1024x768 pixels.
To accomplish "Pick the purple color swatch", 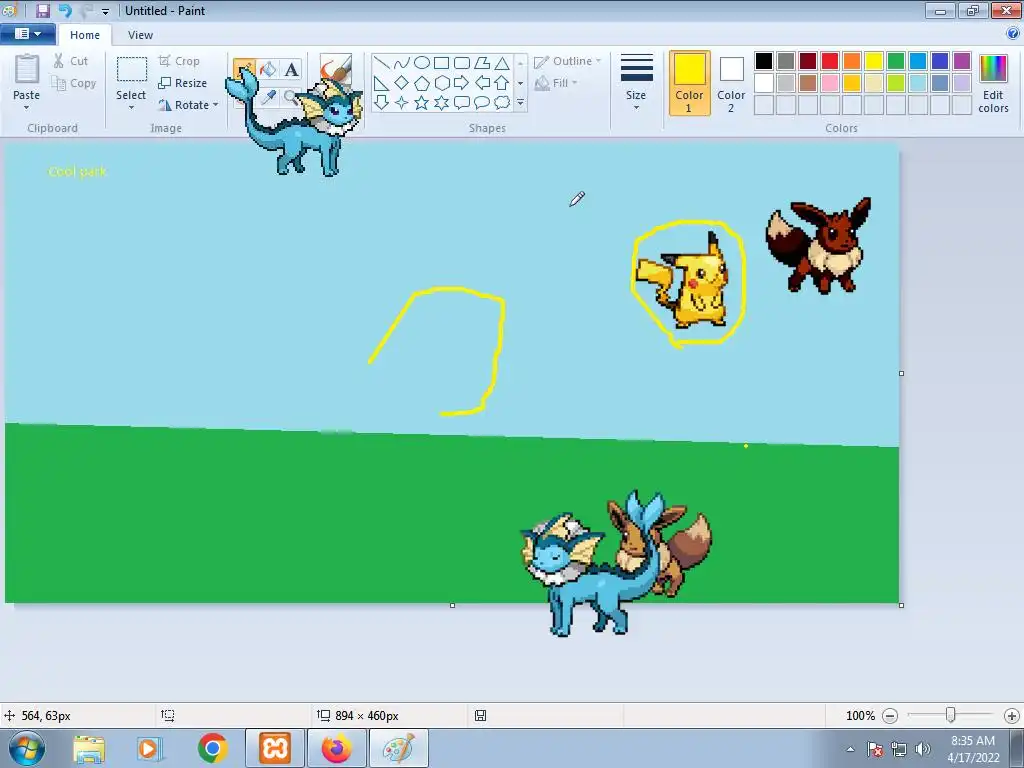I will 961,61.
